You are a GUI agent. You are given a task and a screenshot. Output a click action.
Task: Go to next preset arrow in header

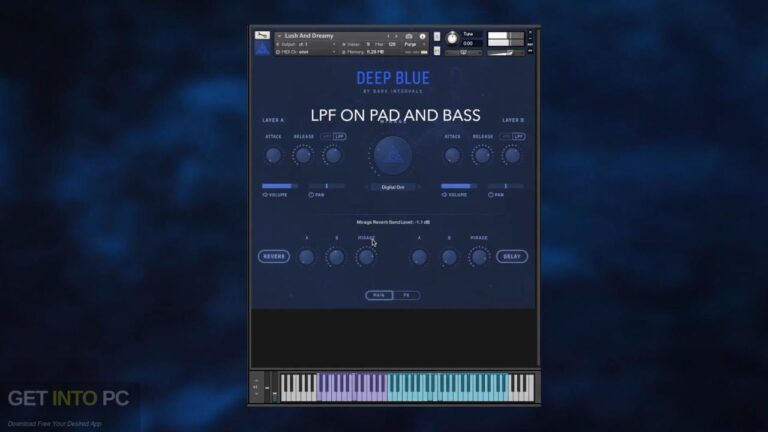(396, 36)
